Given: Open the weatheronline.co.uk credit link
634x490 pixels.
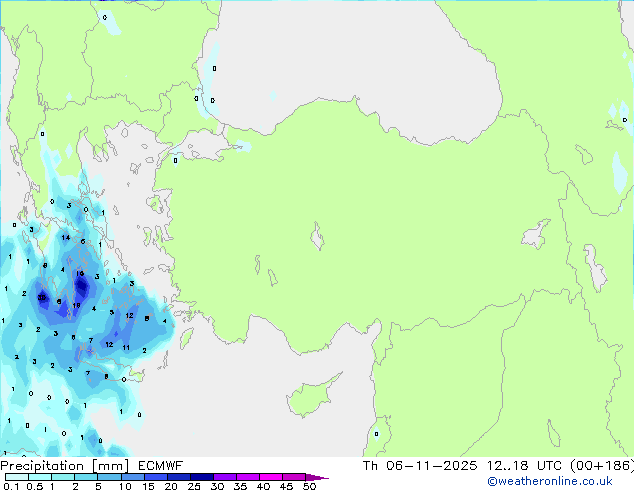Looking at the screenshot, I should click(550, 481).
